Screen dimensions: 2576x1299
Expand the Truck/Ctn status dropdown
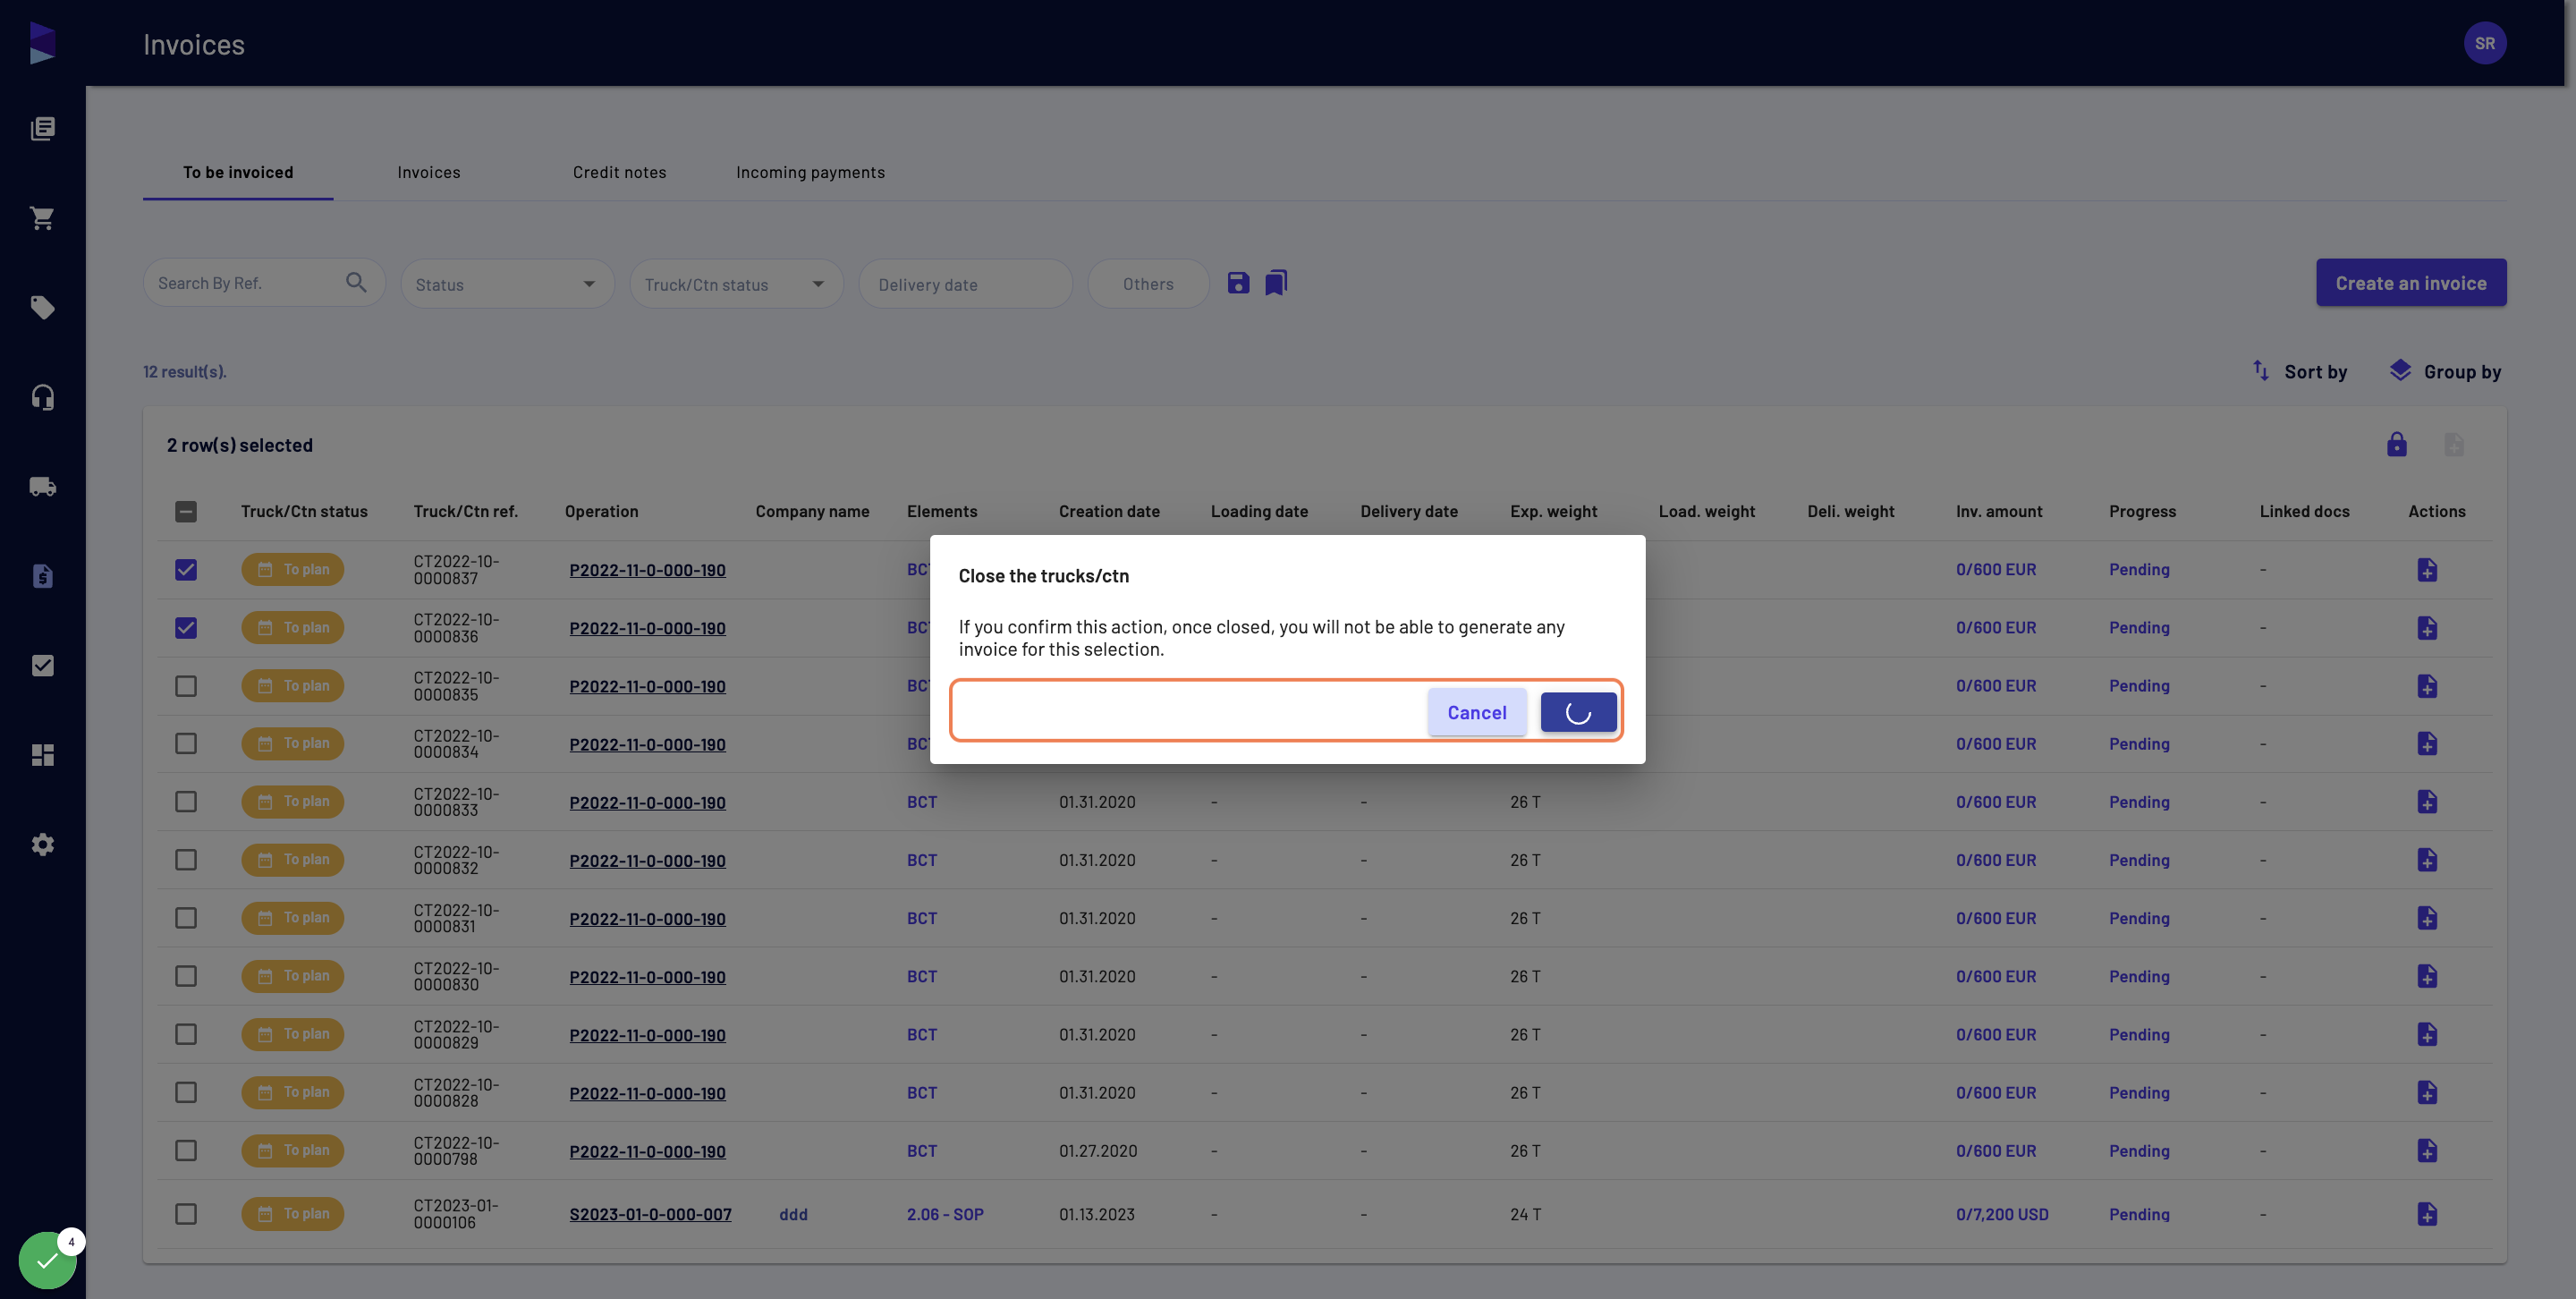(736, 284)
